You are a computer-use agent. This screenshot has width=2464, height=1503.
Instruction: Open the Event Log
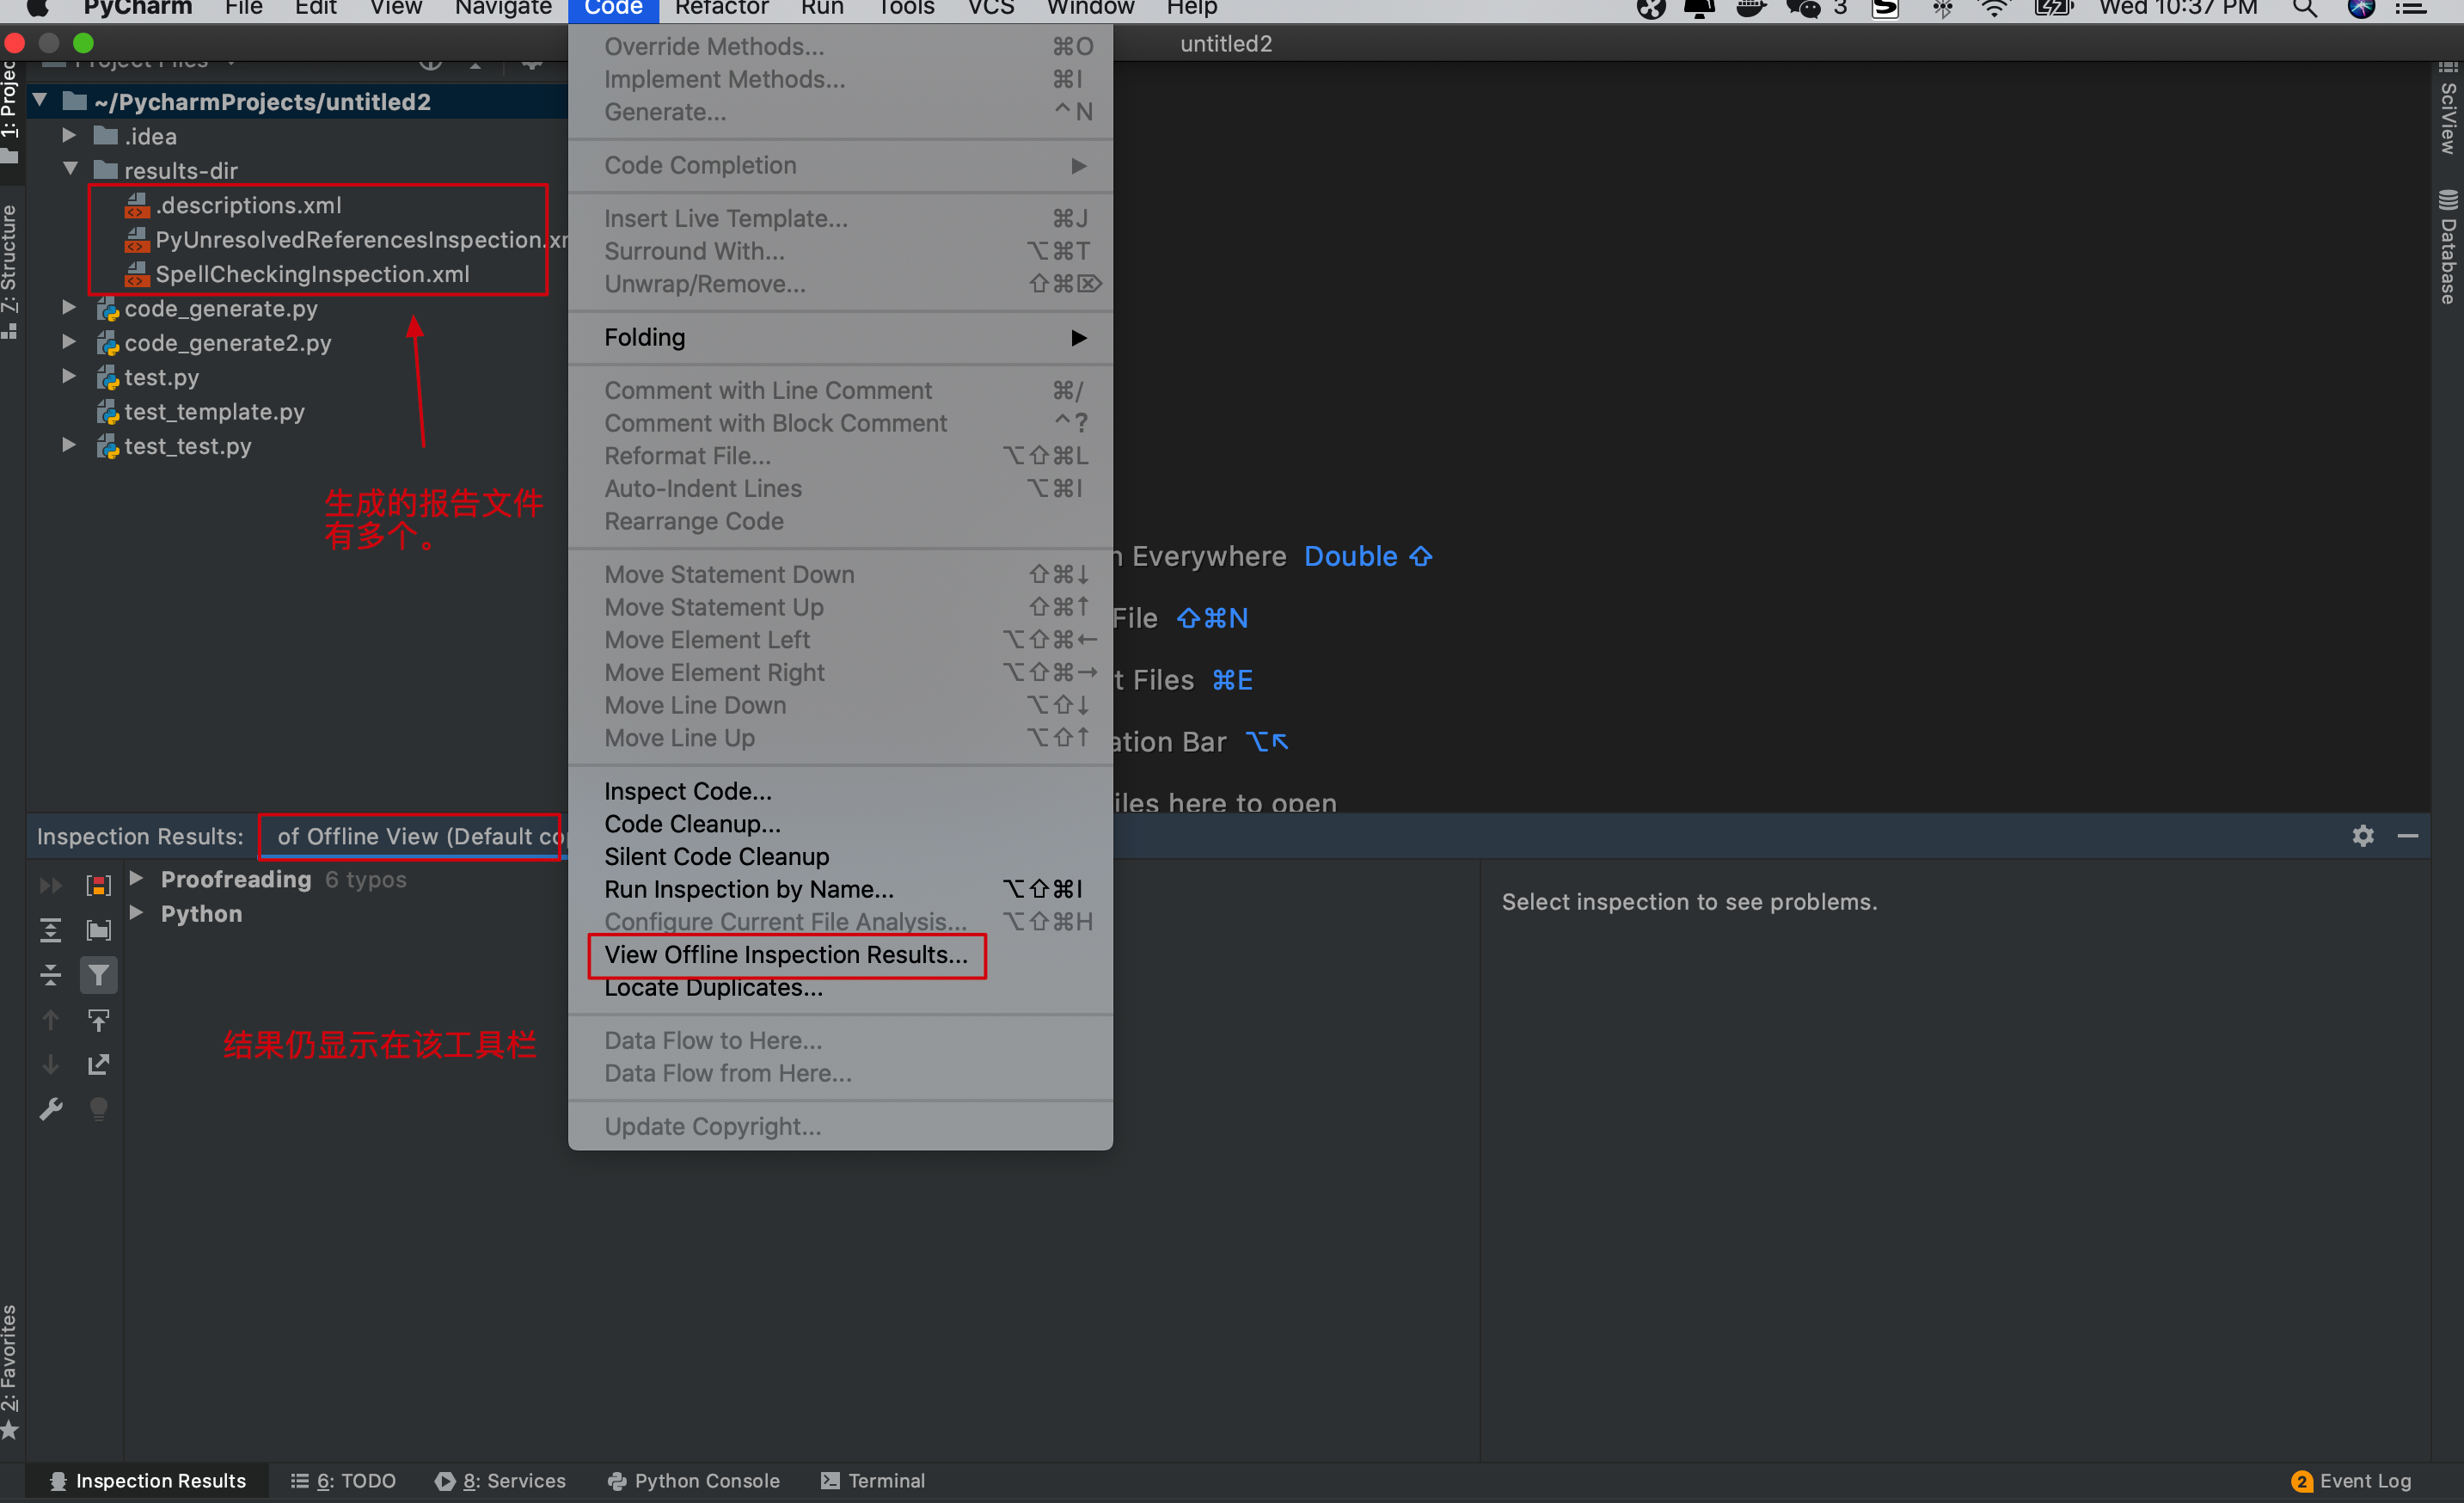[2352, 1481]
